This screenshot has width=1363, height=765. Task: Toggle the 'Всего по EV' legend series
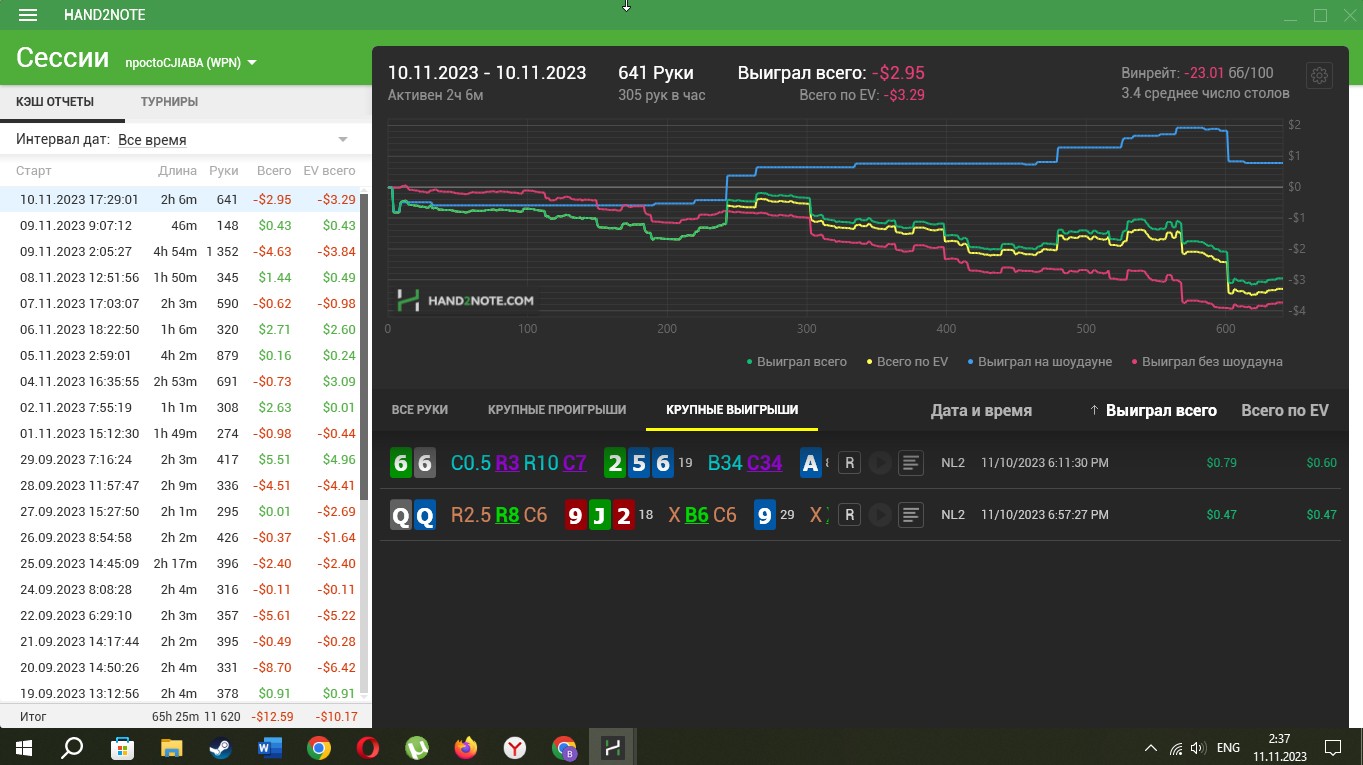pos(907,362)
